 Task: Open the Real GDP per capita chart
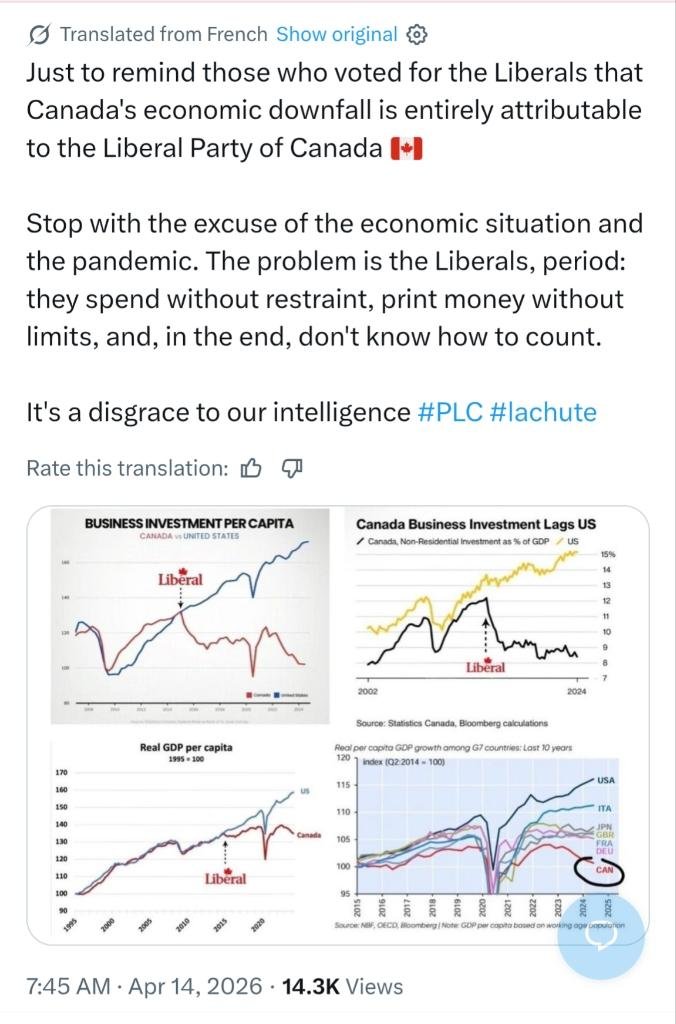point(188,838)
